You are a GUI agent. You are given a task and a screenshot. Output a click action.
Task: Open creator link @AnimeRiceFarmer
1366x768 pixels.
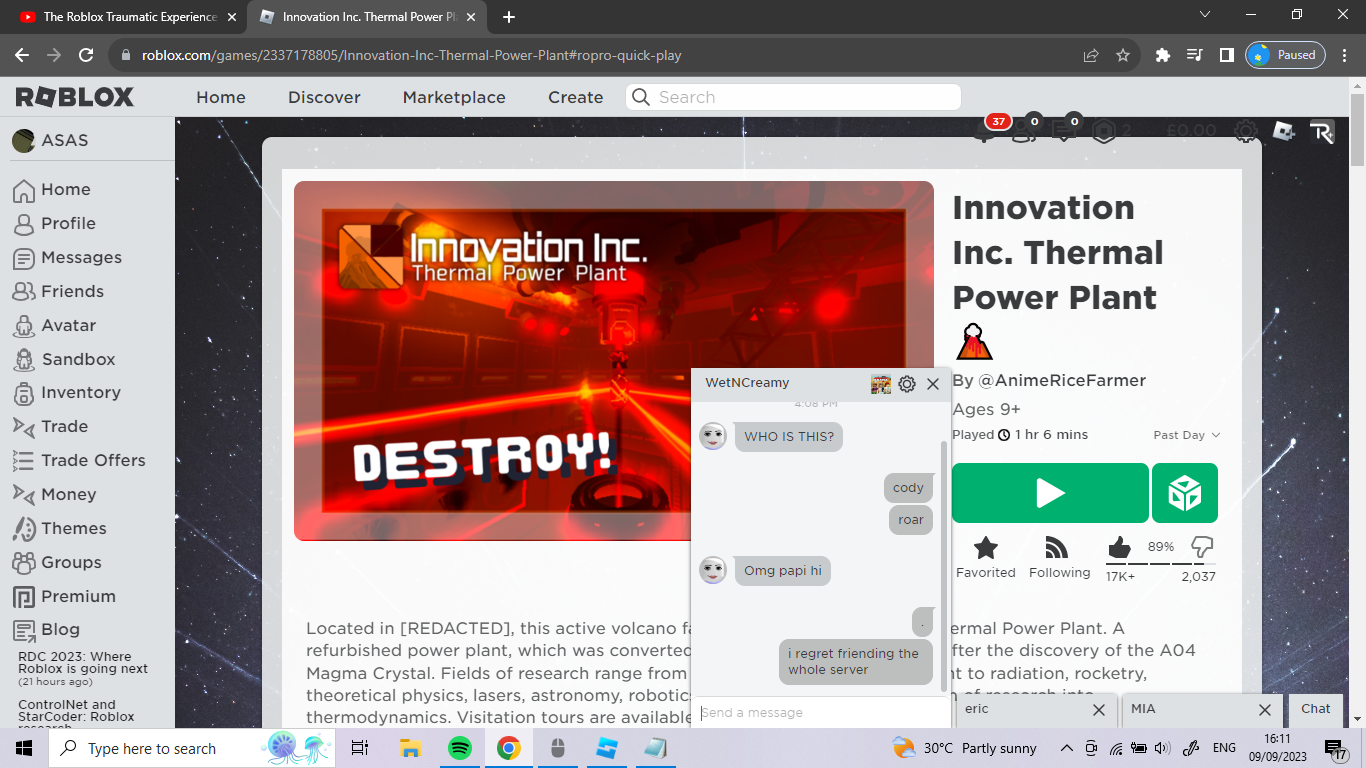point(1062,380)
